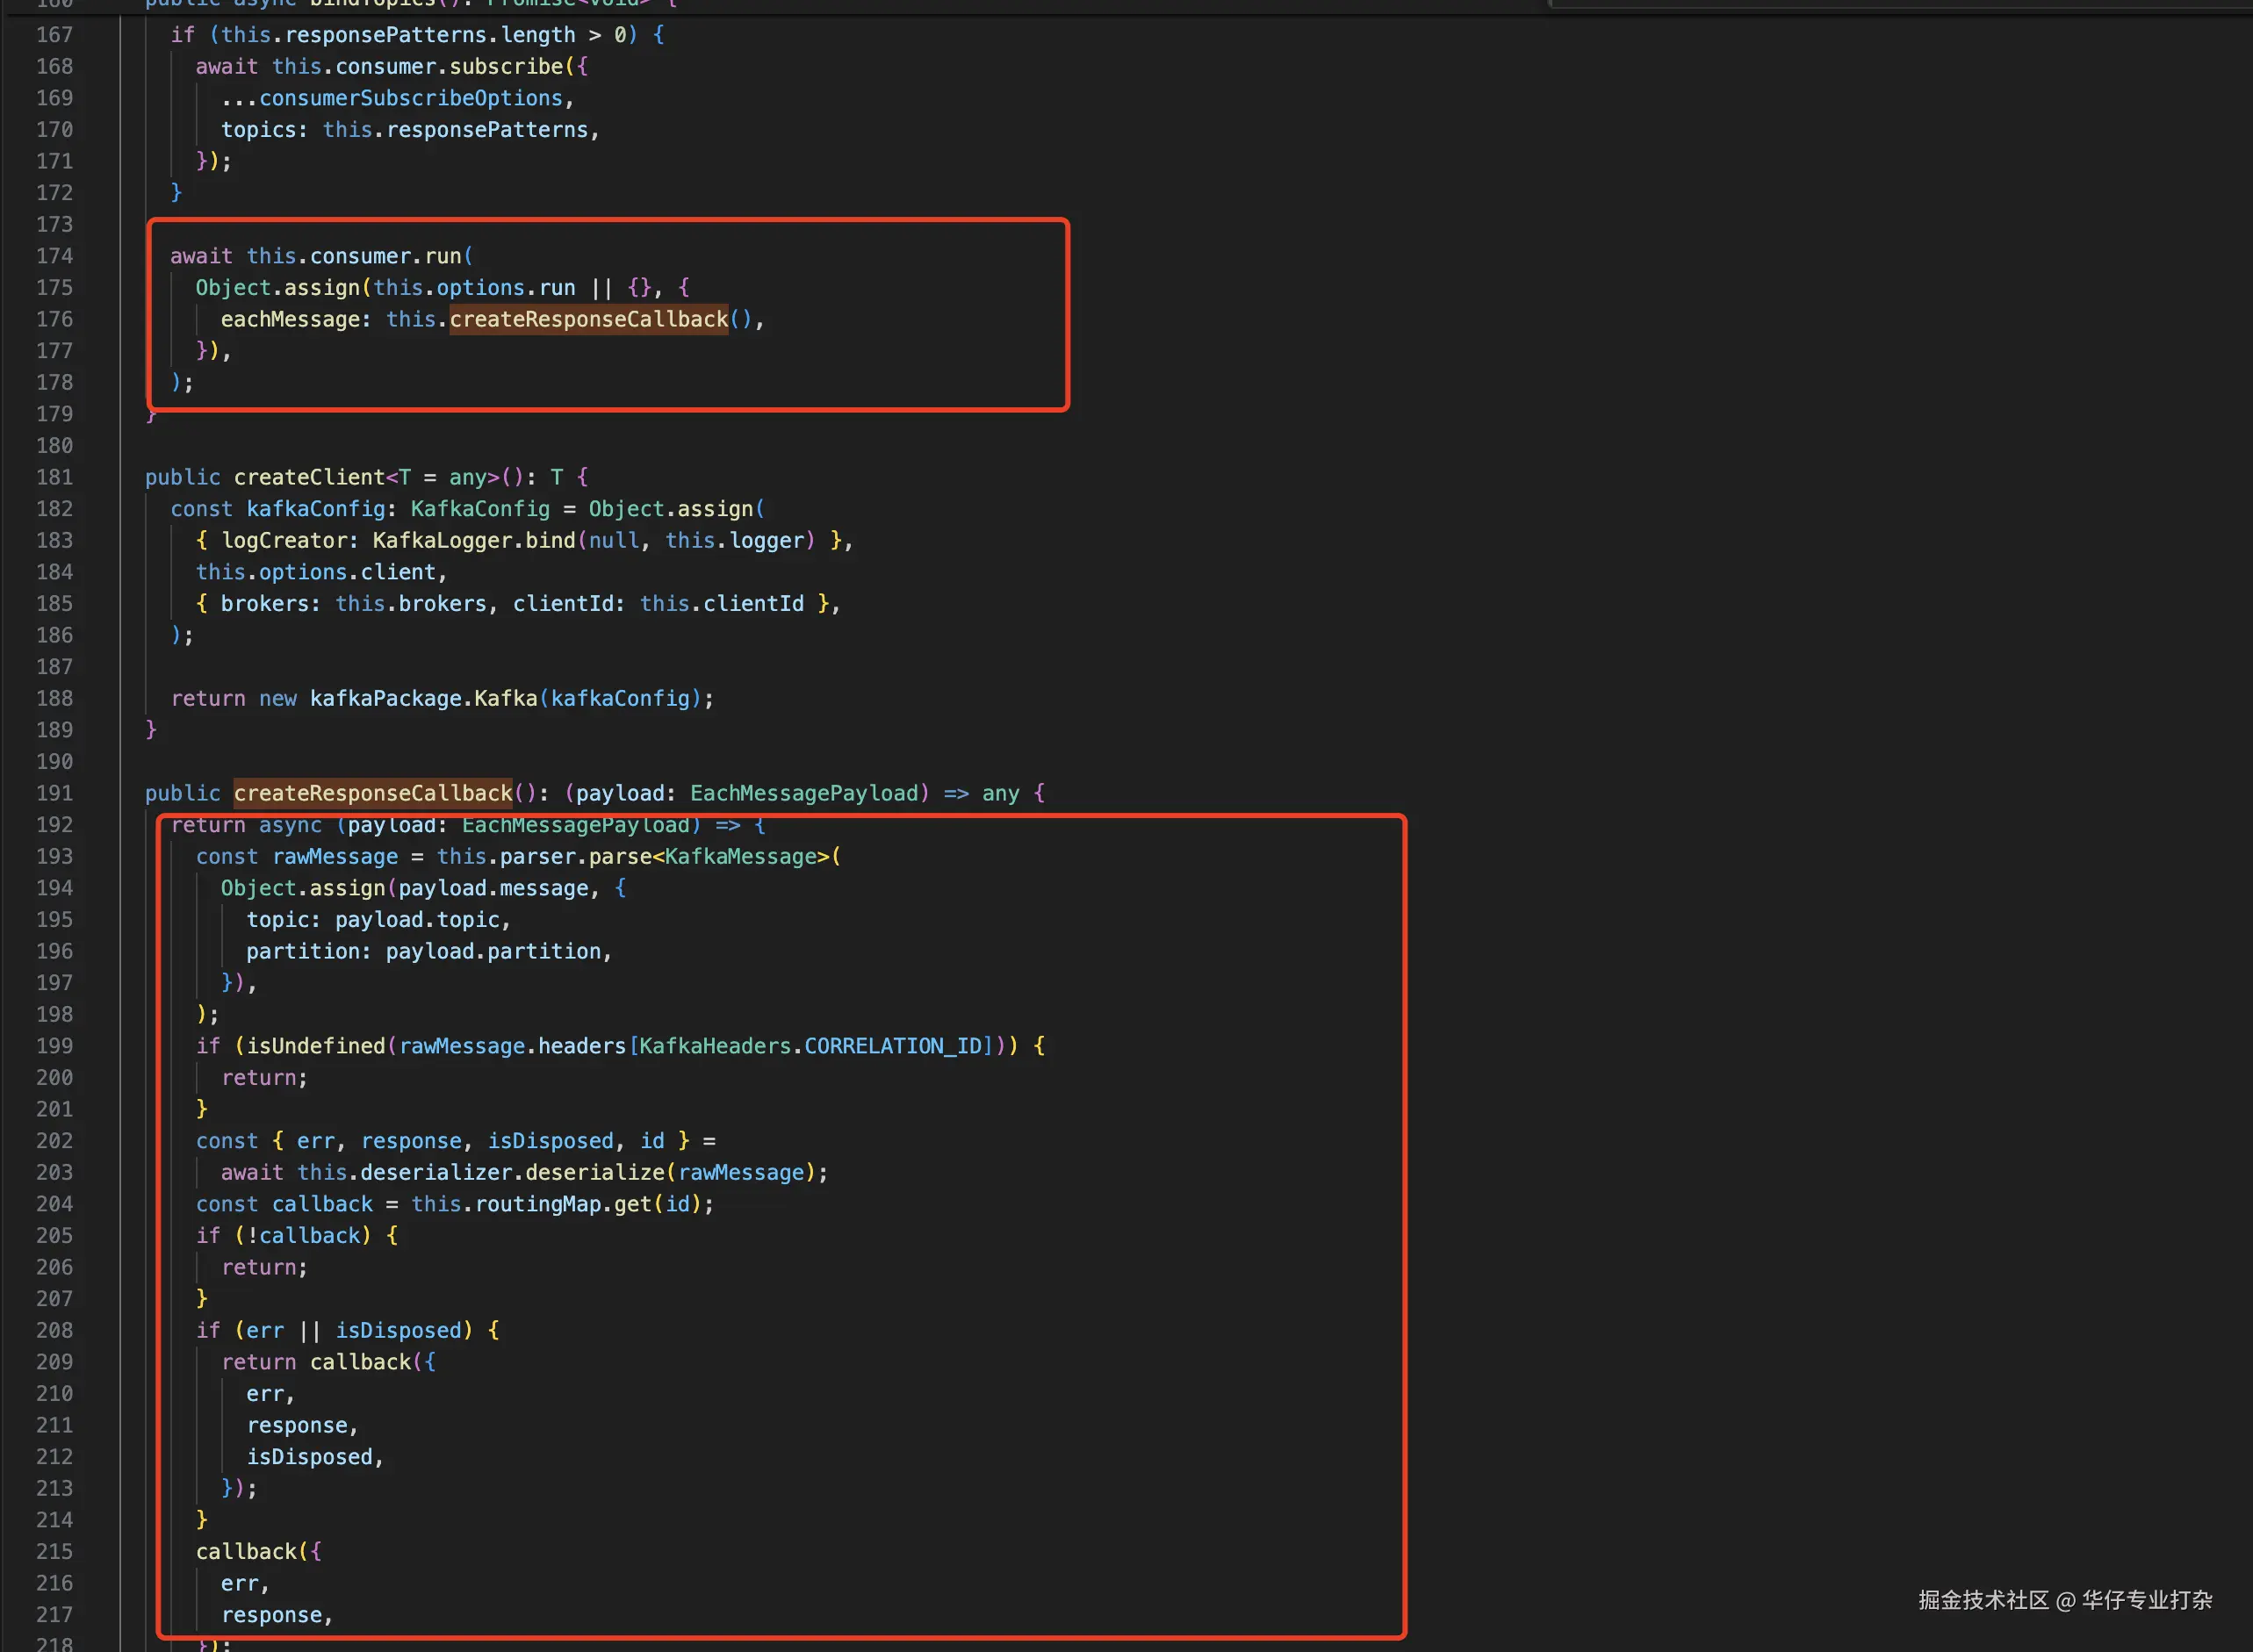This screenshot has width=2253, height=1652.
Task: Click the createClient method name
Action: [309, 477]
